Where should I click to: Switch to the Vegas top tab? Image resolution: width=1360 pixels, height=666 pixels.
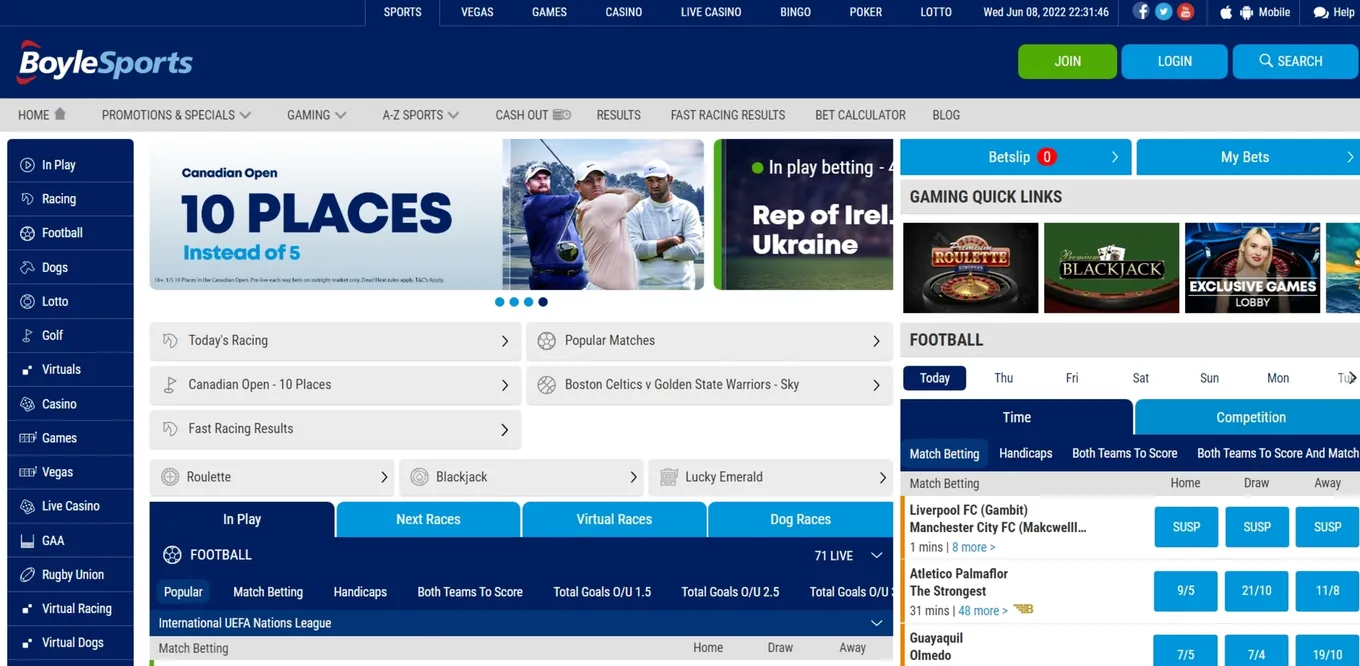pyautogui.click(x=476, y=12)
